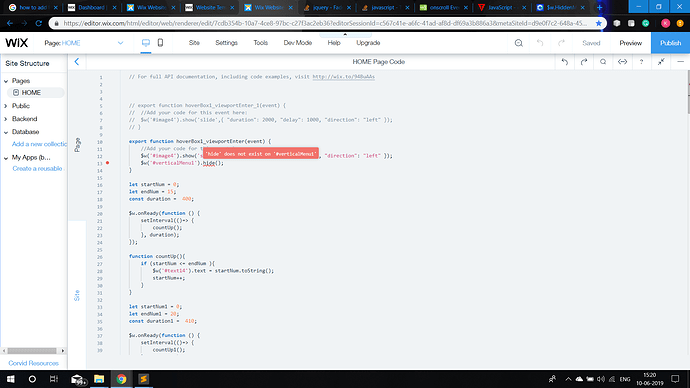Open the Windows notification center
690x388 pixels.
point(675,379)
